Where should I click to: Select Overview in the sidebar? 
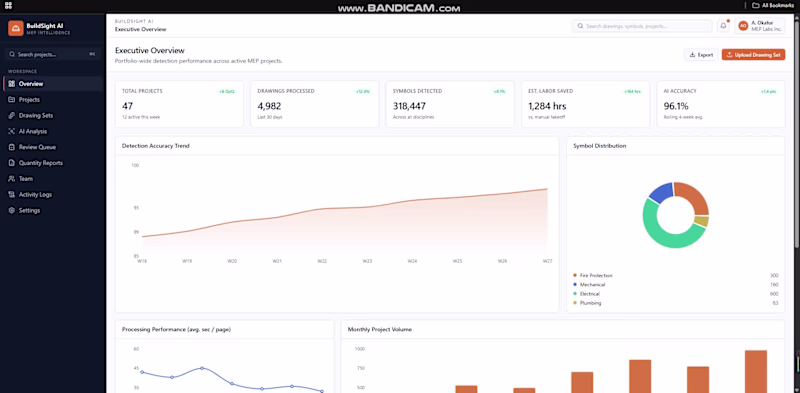coord(53,84)
